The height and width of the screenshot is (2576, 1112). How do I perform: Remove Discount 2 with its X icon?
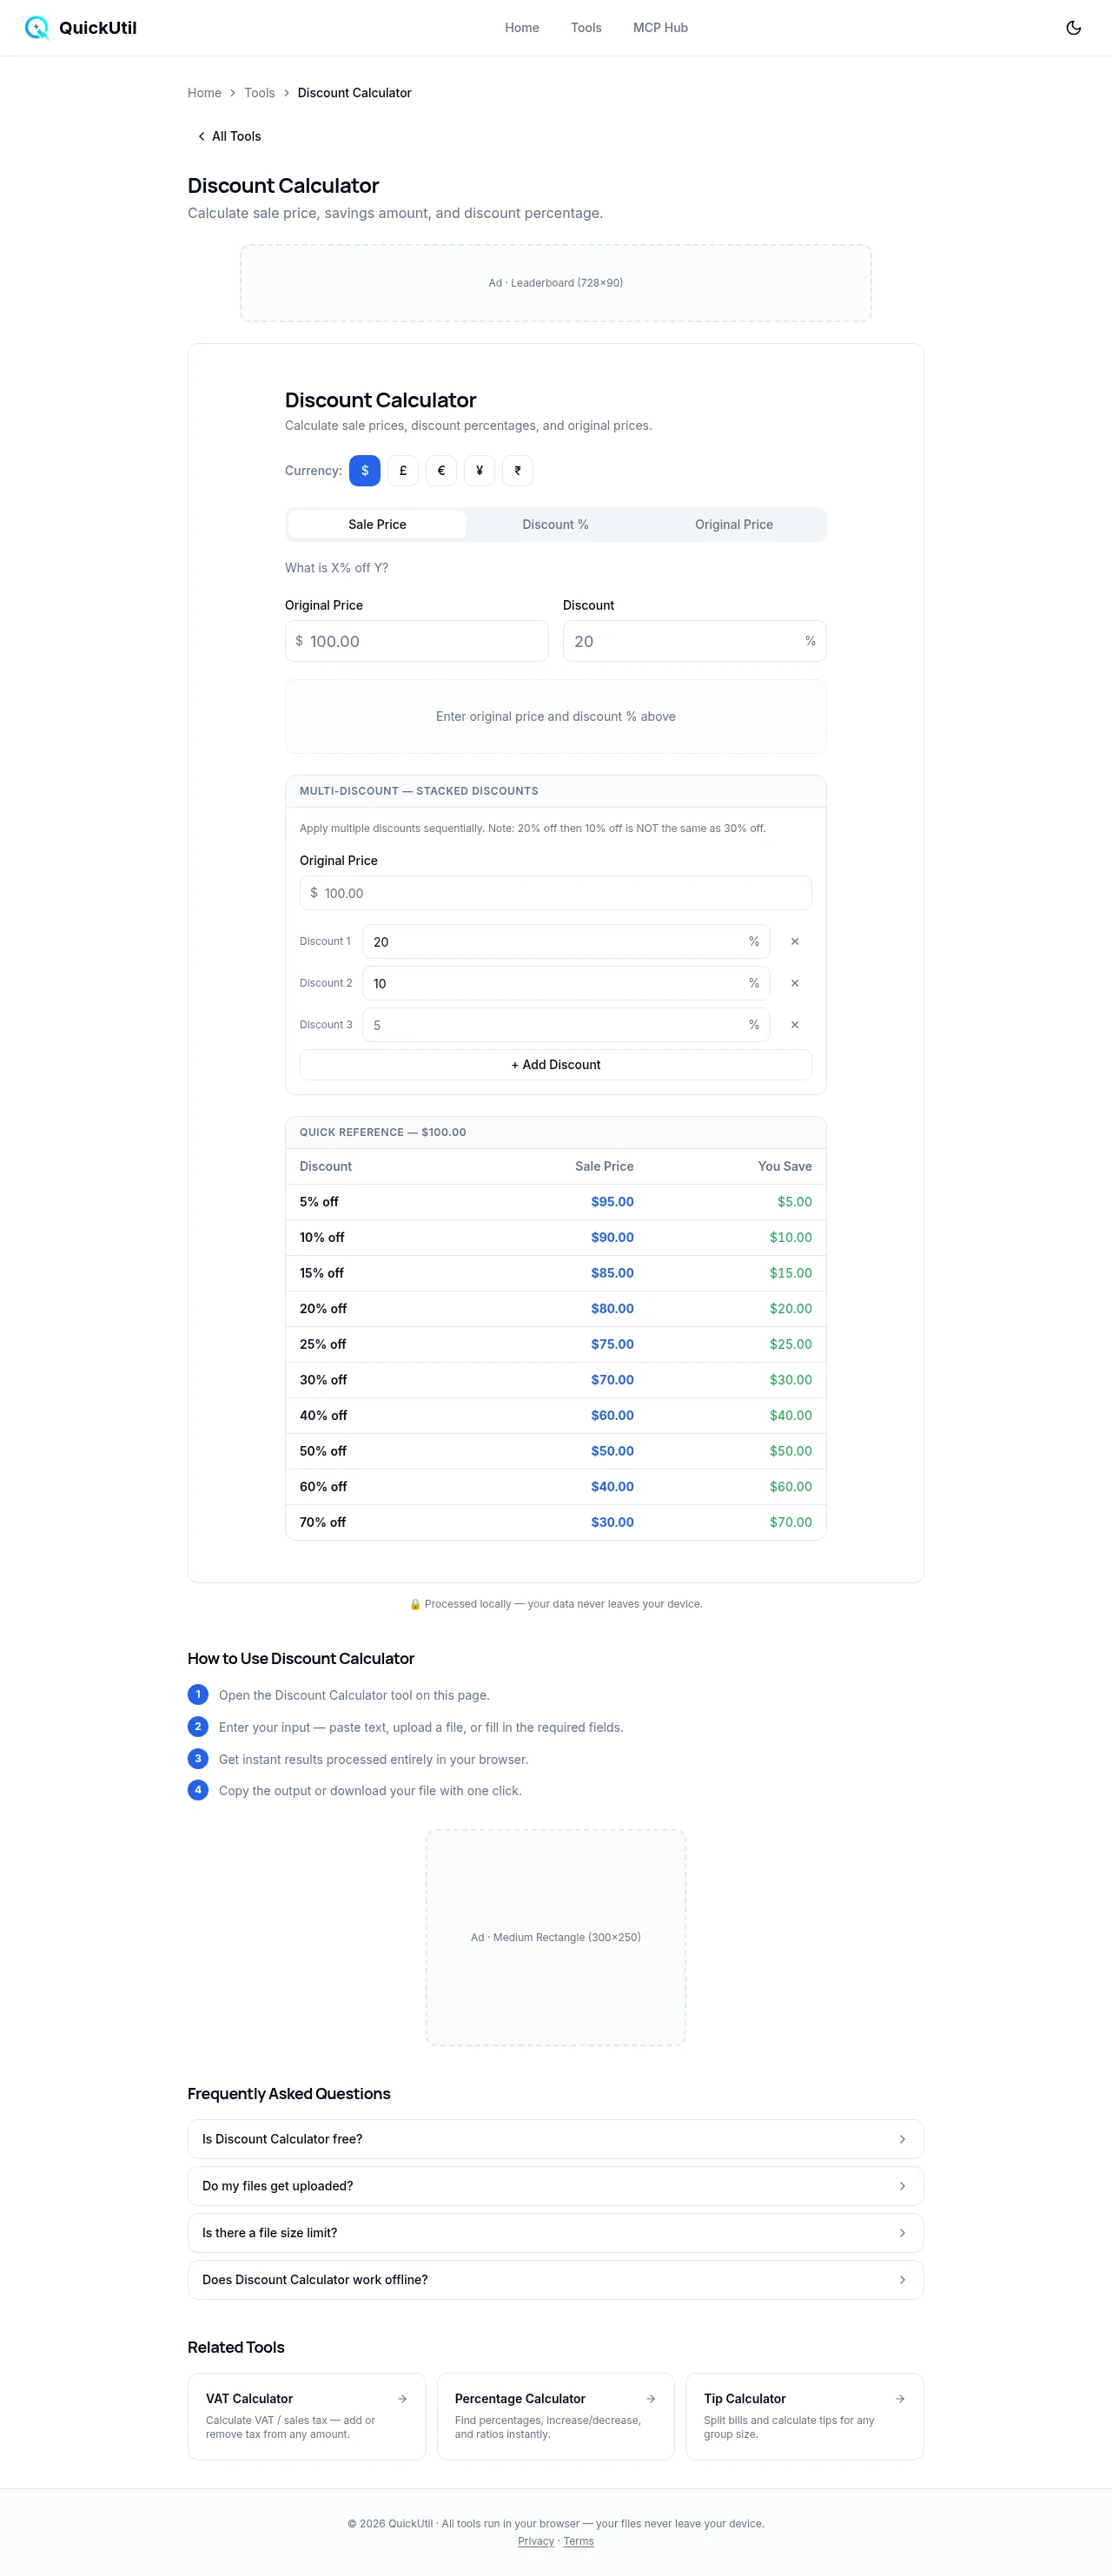pos(794,983)
